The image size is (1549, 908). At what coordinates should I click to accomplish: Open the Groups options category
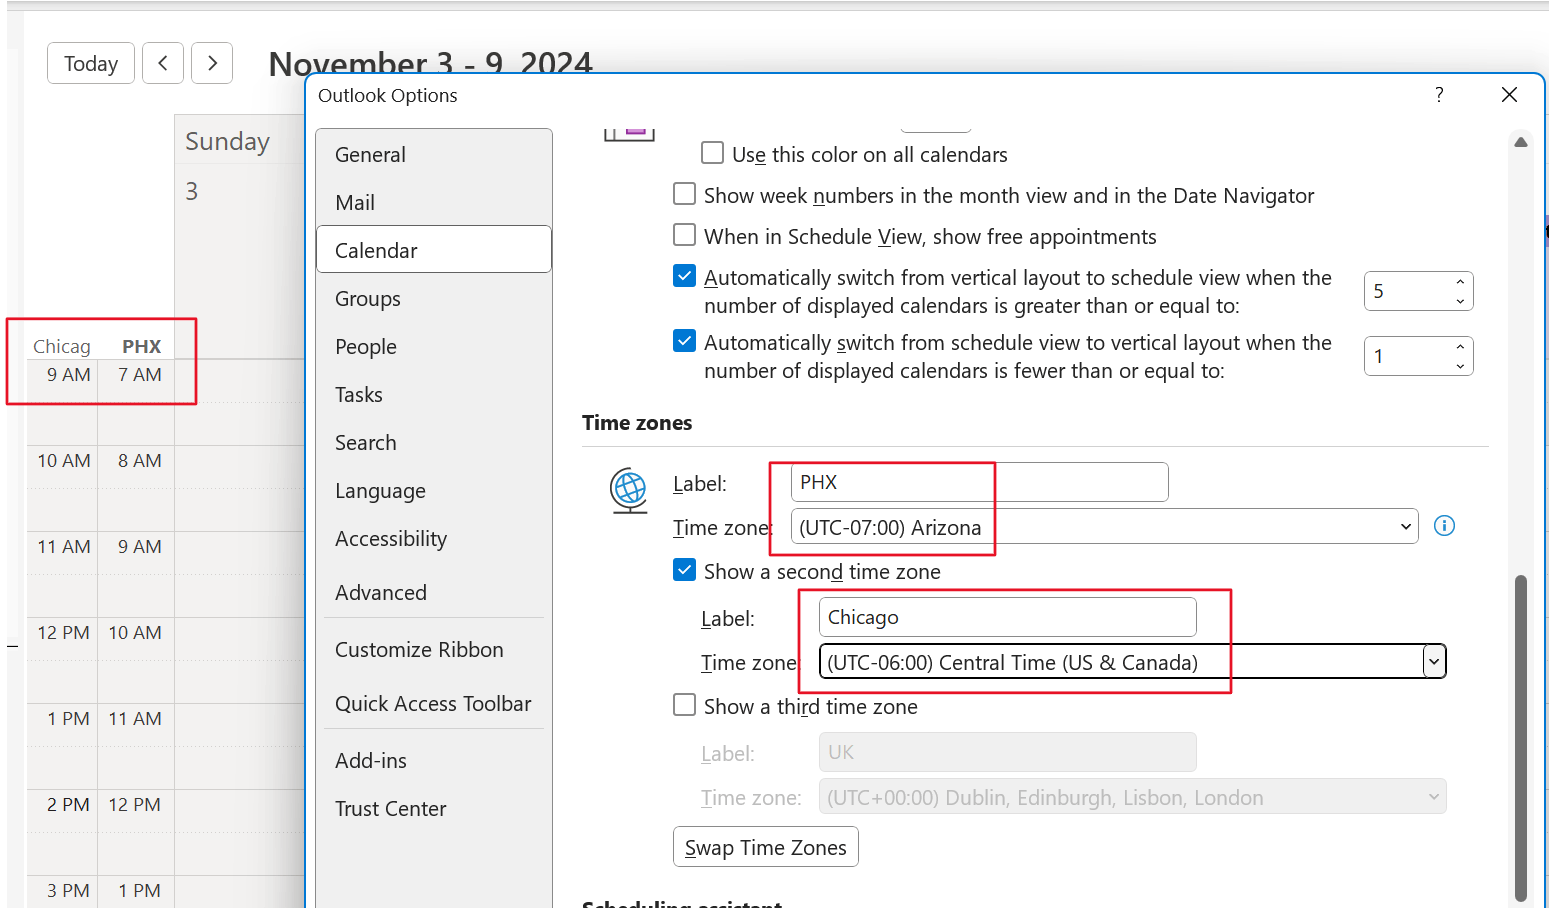pyautogui.click(x=434, y=299)
